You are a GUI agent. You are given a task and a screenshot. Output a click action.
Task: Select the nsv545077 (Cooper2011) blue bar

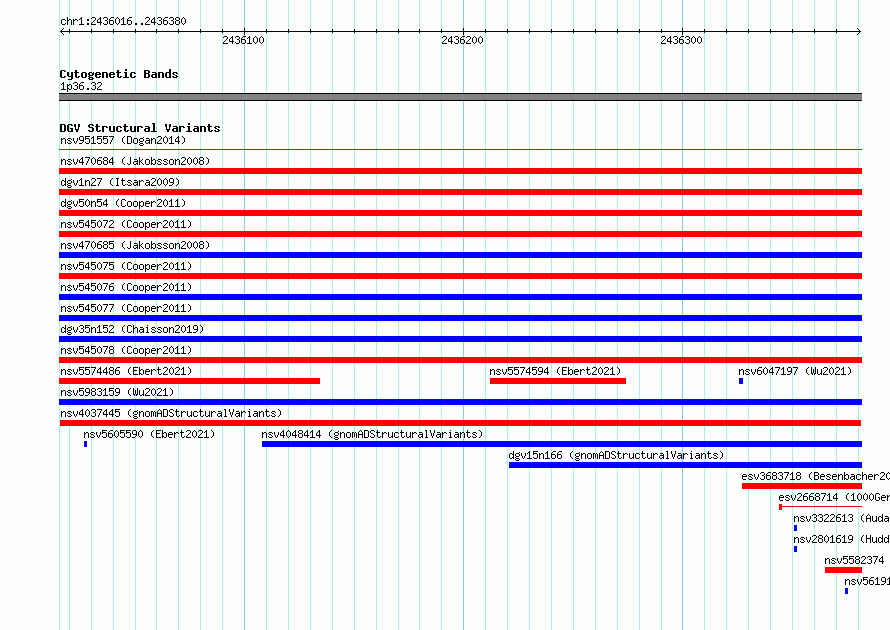coord(460,318)
